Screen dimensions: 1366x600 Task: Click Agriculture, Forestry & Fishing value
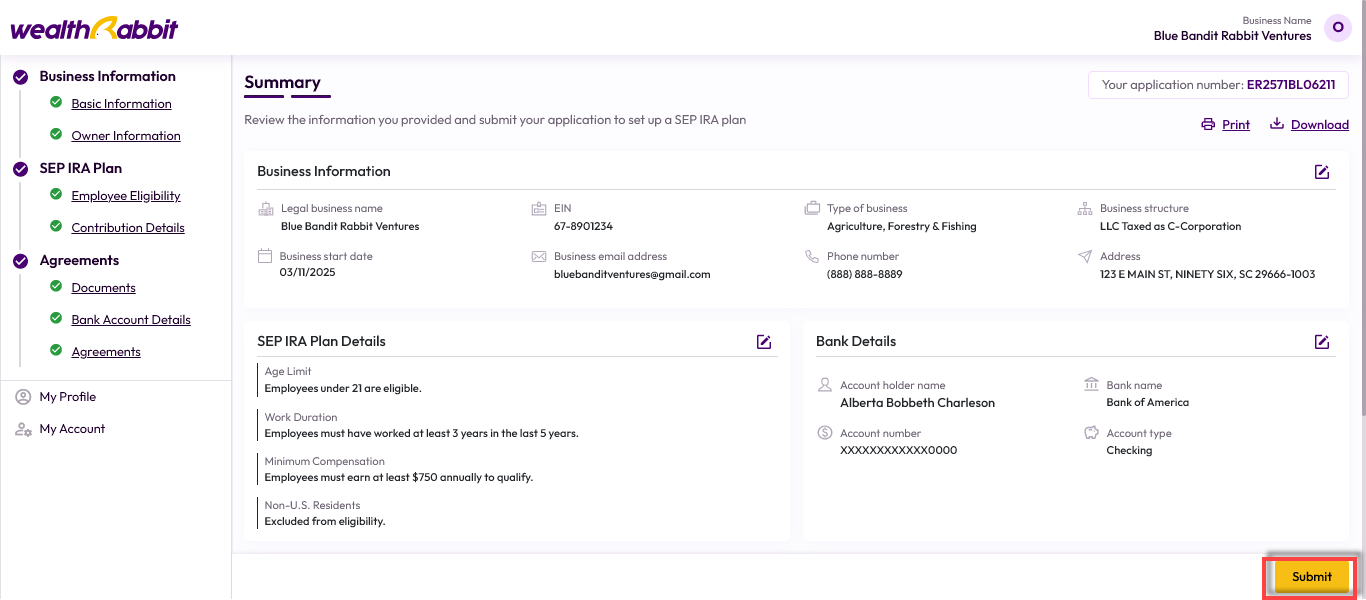[902, 226]
